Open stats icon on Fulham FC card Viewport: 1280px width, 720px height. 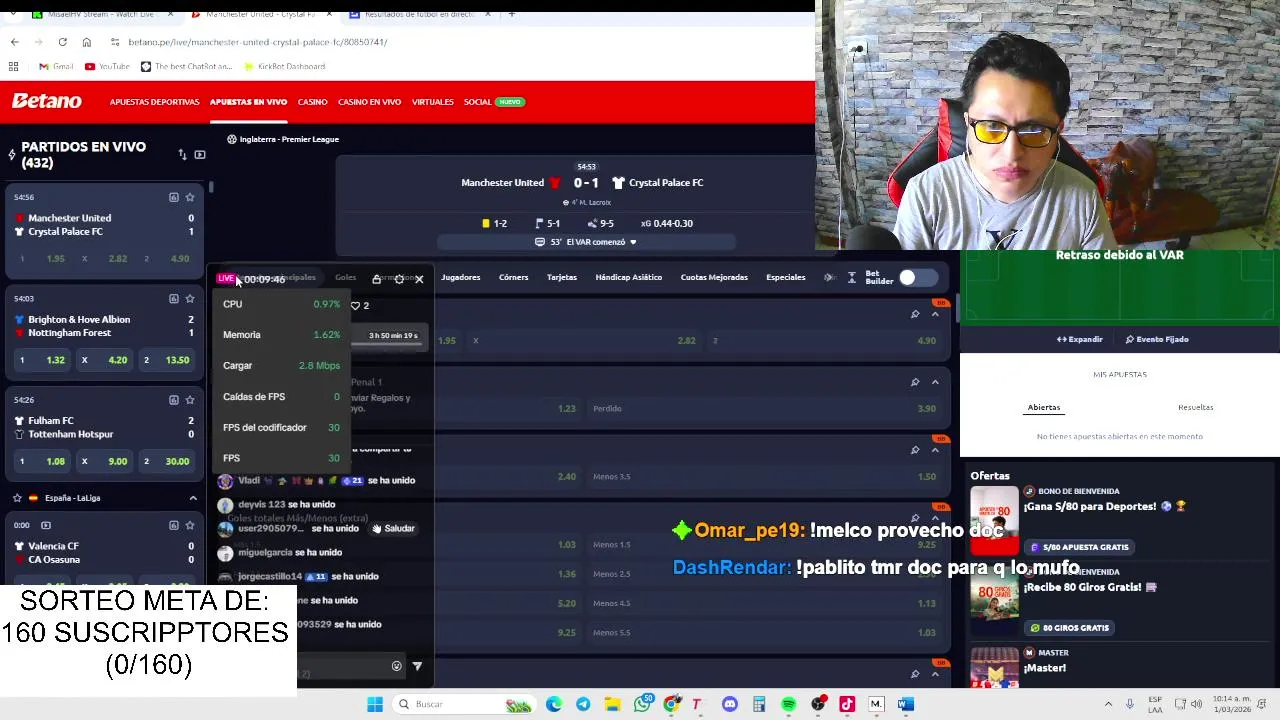pos(174,399)
